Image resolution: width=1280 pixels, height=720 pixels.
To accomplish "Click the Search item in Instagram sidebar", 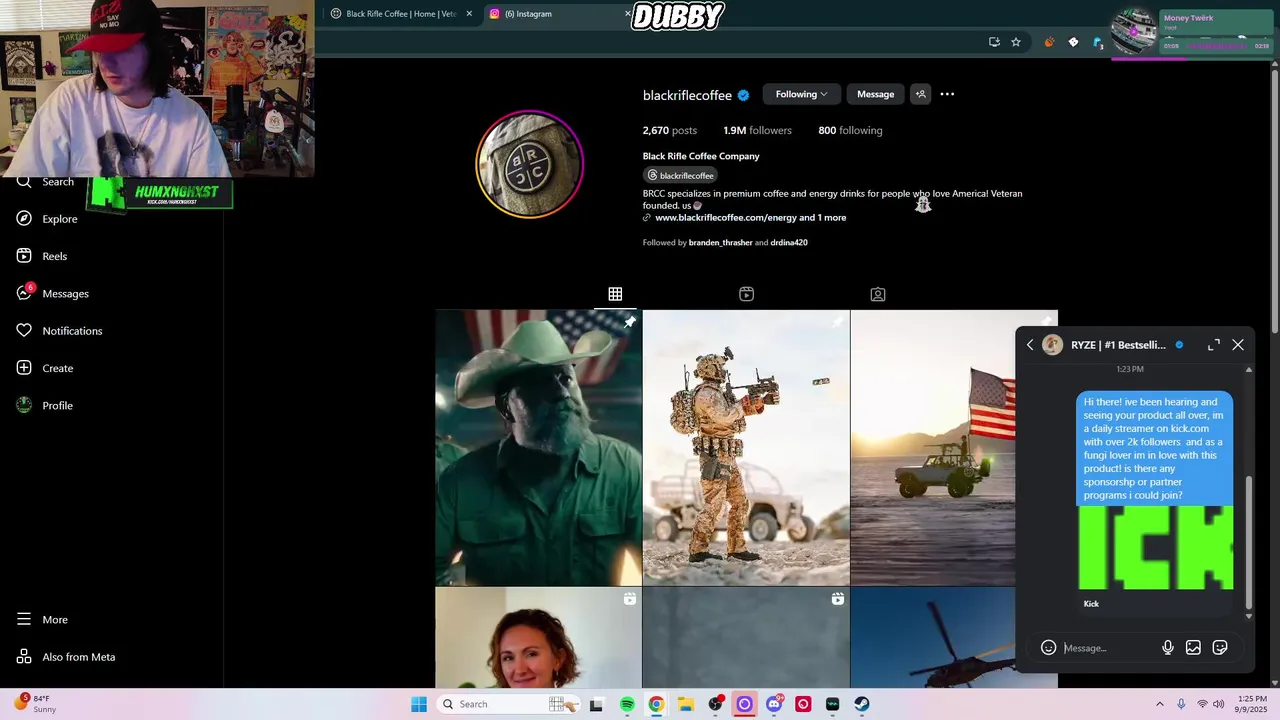I will 45,182.
